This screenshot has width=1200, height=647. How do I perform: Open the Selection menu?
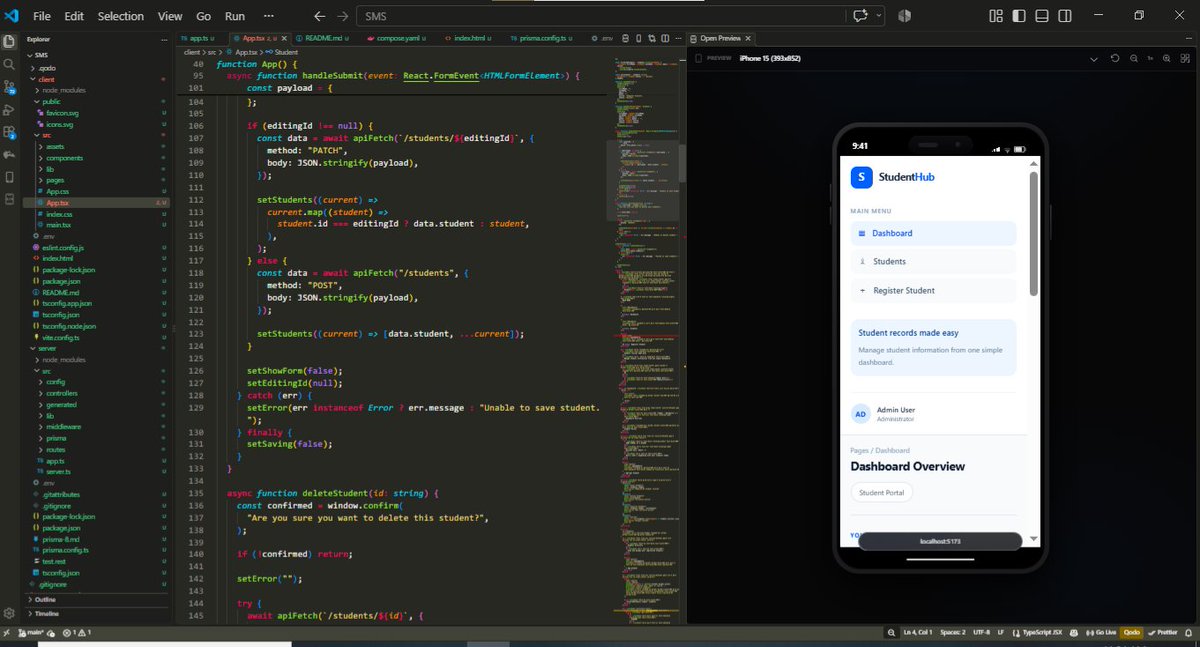121,16
